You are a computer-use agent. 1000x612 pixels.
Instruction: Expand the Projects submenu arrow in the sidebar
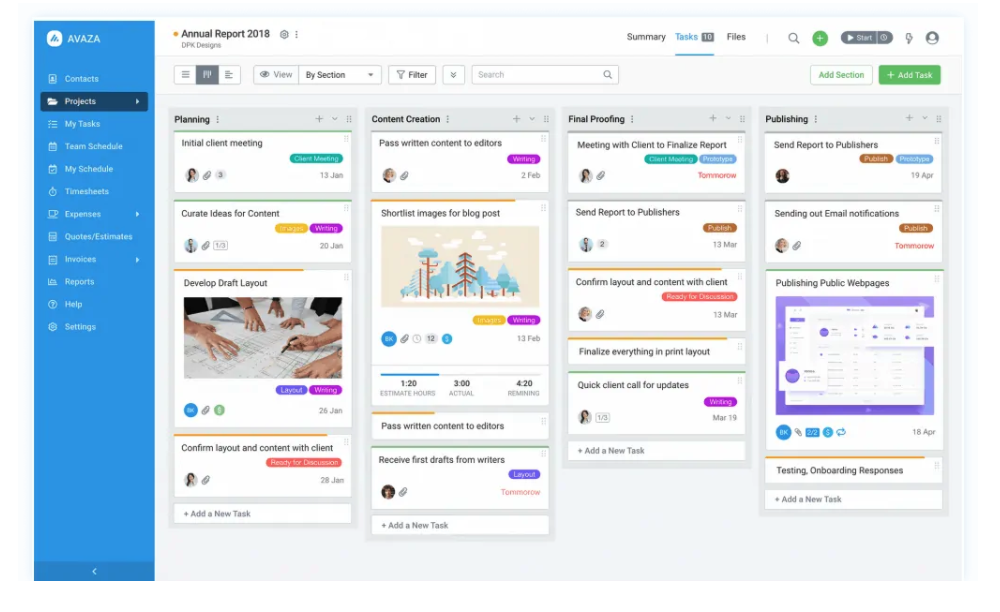point(138,101)
